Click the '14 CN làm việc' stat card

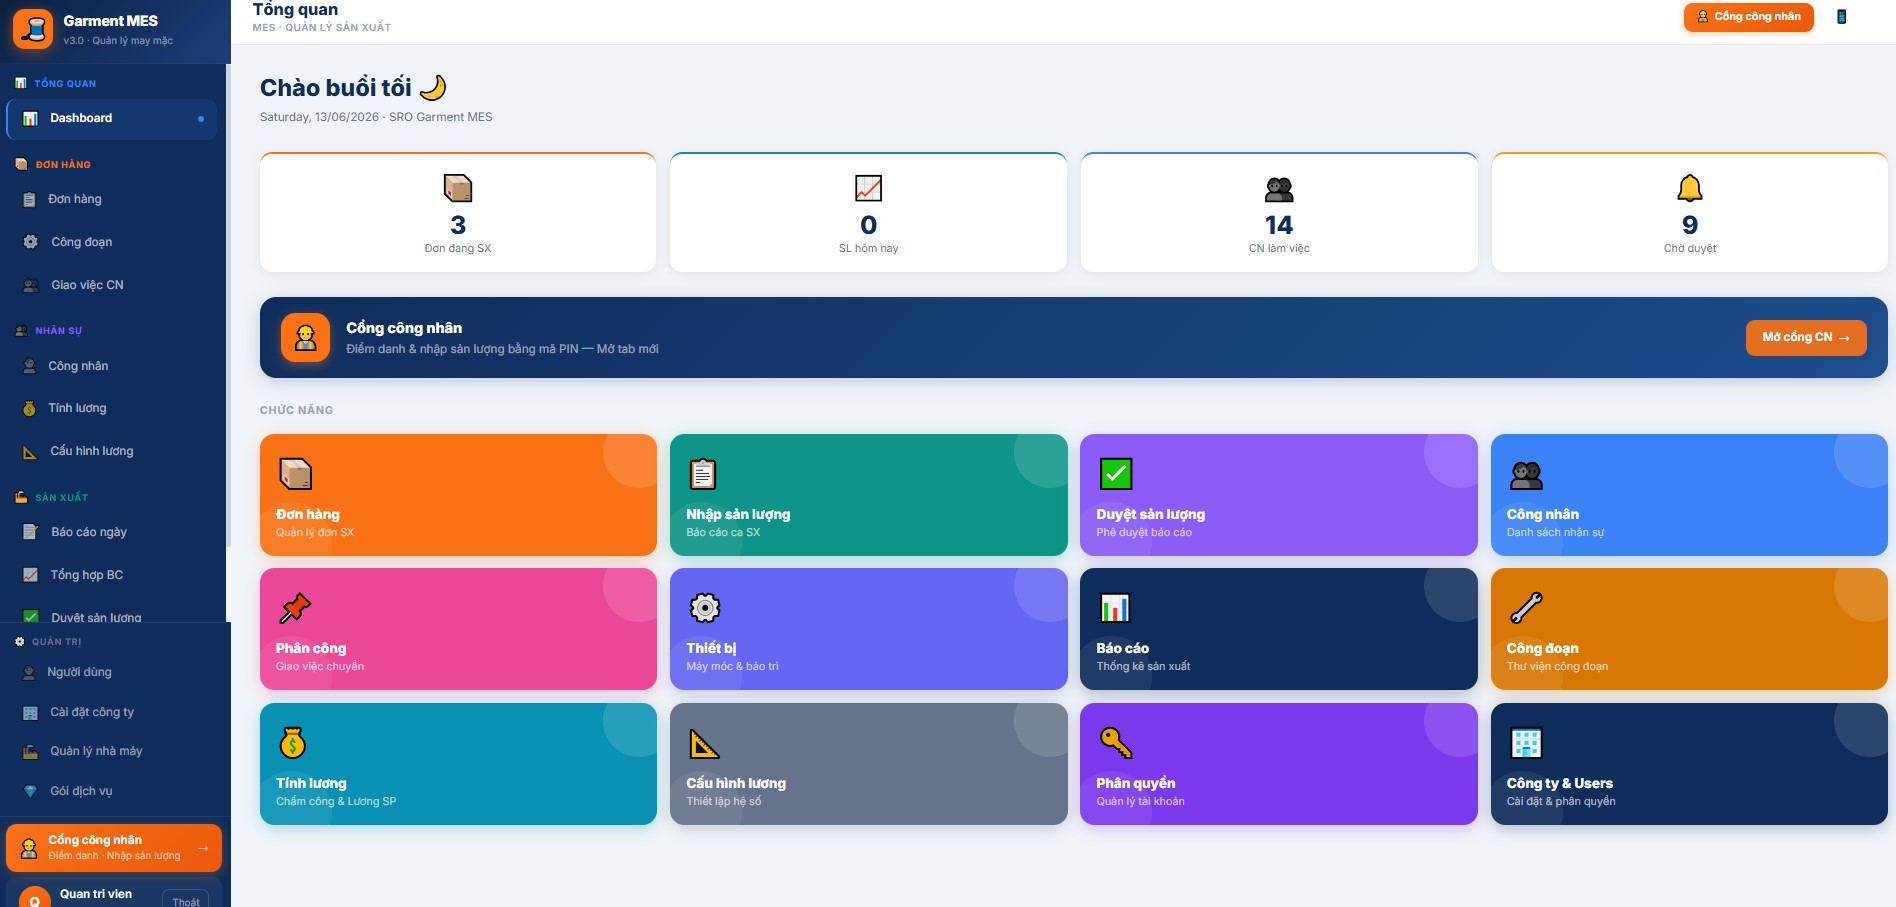(x=1279, y=212)
